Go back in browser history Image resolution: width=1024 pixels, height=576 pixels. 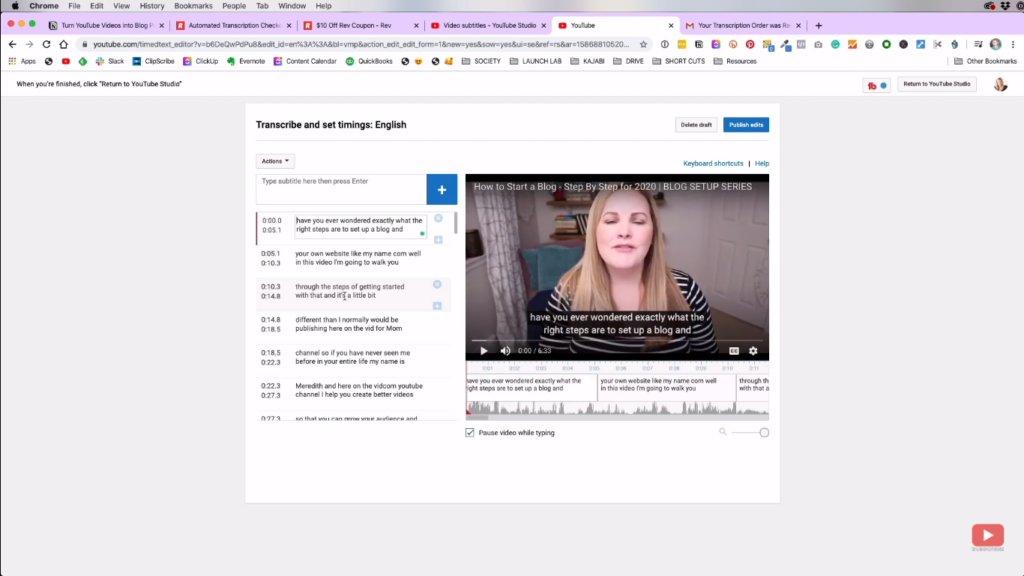tap(12, 44)
